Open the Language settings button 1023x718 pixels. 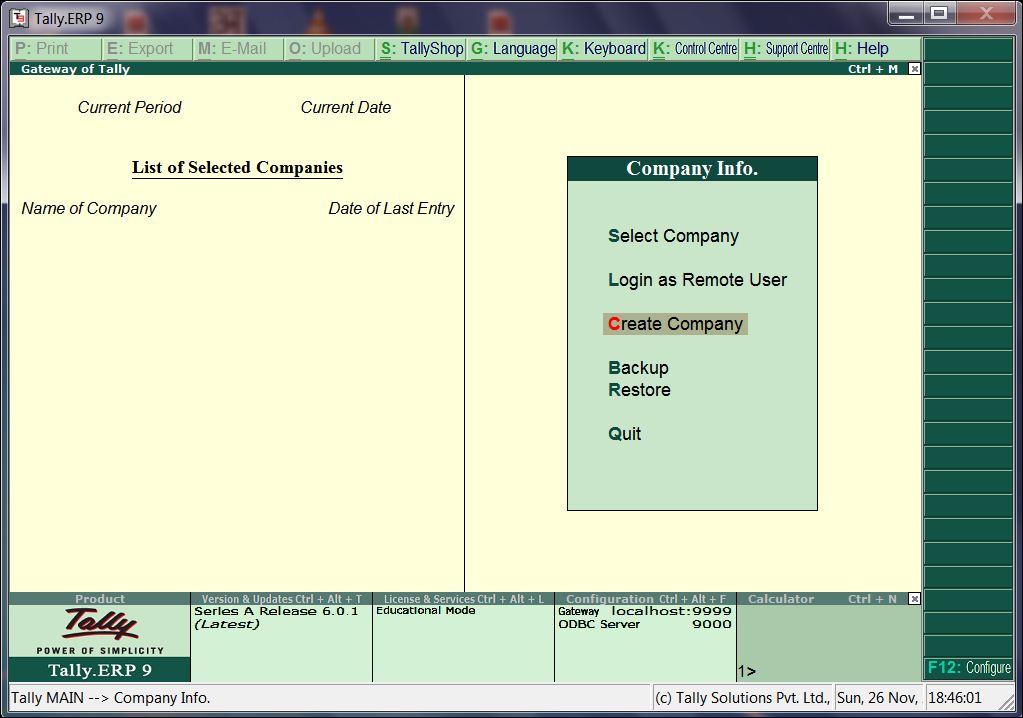click(512, 49)
